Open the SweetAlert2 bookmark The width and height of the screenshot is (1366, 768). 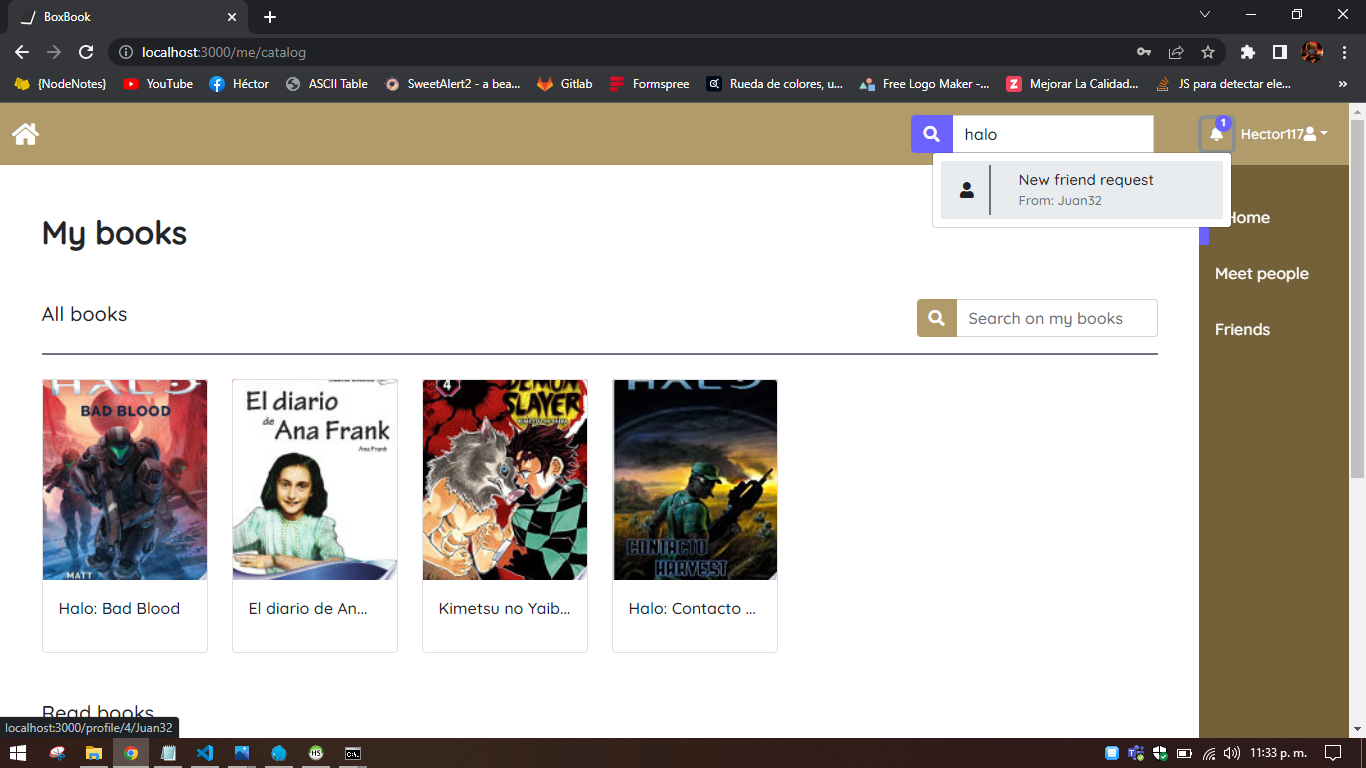(x=452, y=84)
